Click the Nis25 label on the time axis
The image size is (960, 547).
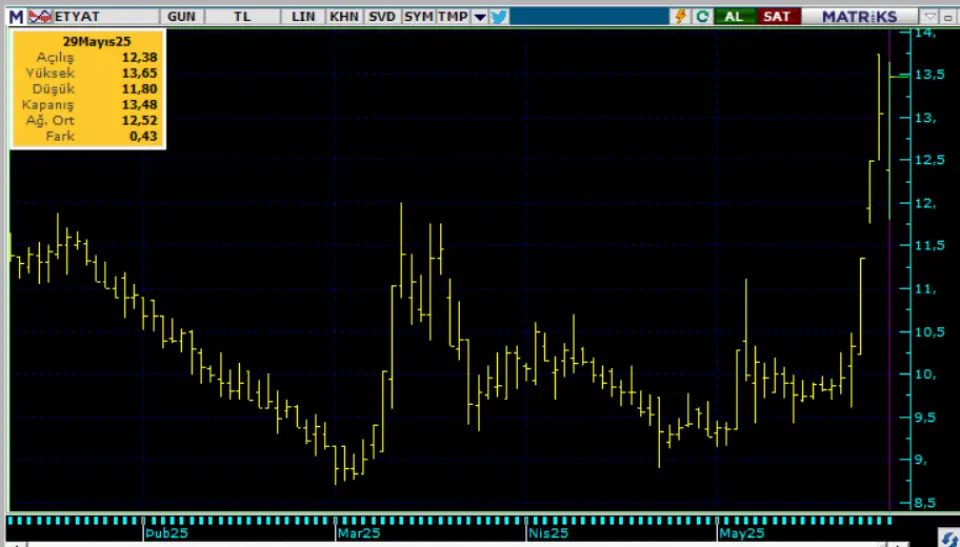(x=549, y=533)
